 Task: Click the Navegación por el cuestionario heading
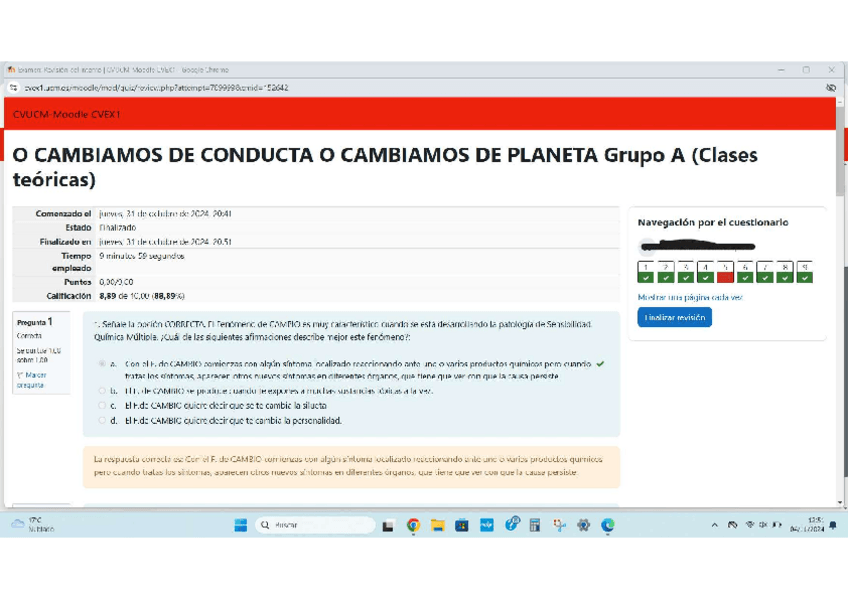click(x=713, y=222)
